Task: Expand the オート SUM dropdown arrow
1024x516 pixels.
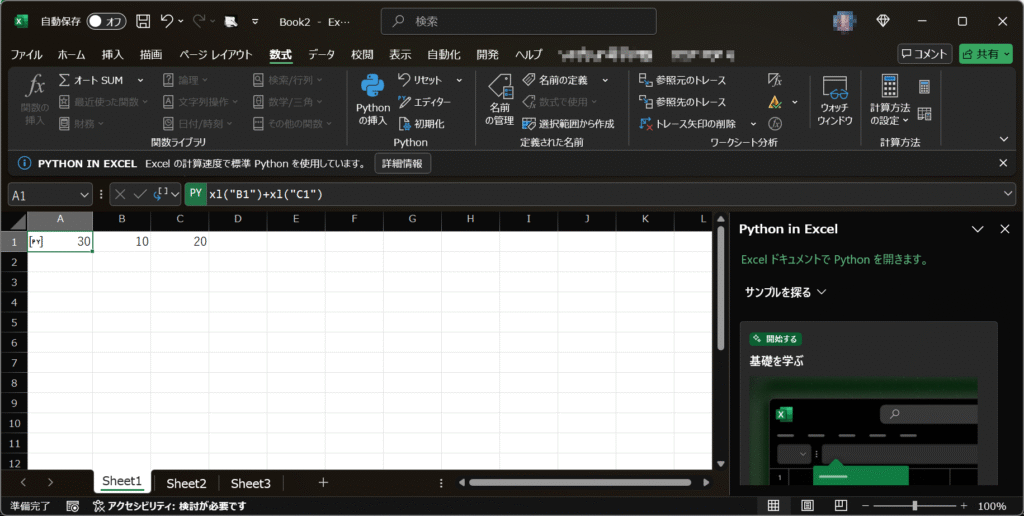Action: [140, 80]
